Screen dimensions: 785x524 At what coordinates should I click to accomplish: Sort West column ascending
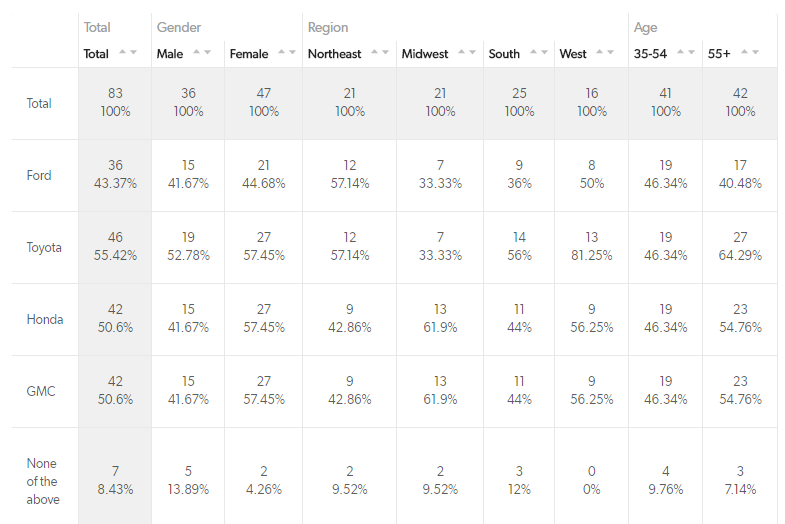599,52
